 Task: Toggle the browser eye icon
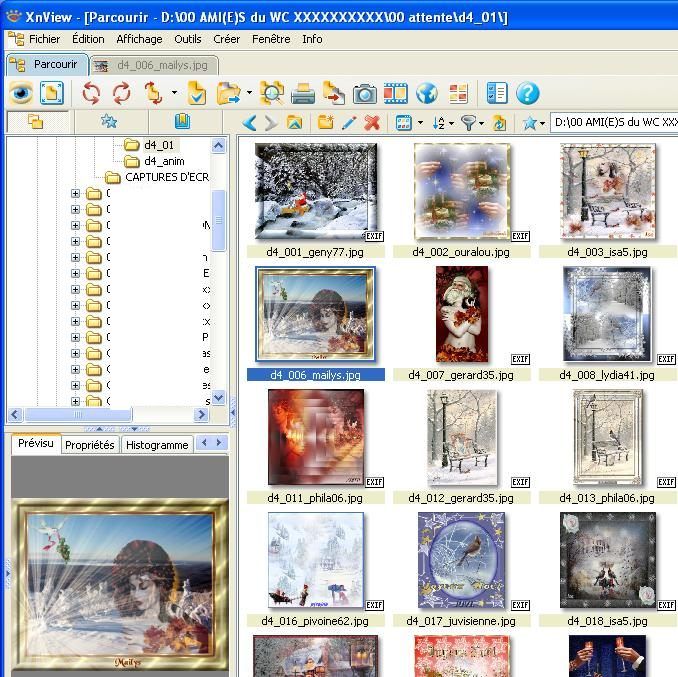click(21, 94)
